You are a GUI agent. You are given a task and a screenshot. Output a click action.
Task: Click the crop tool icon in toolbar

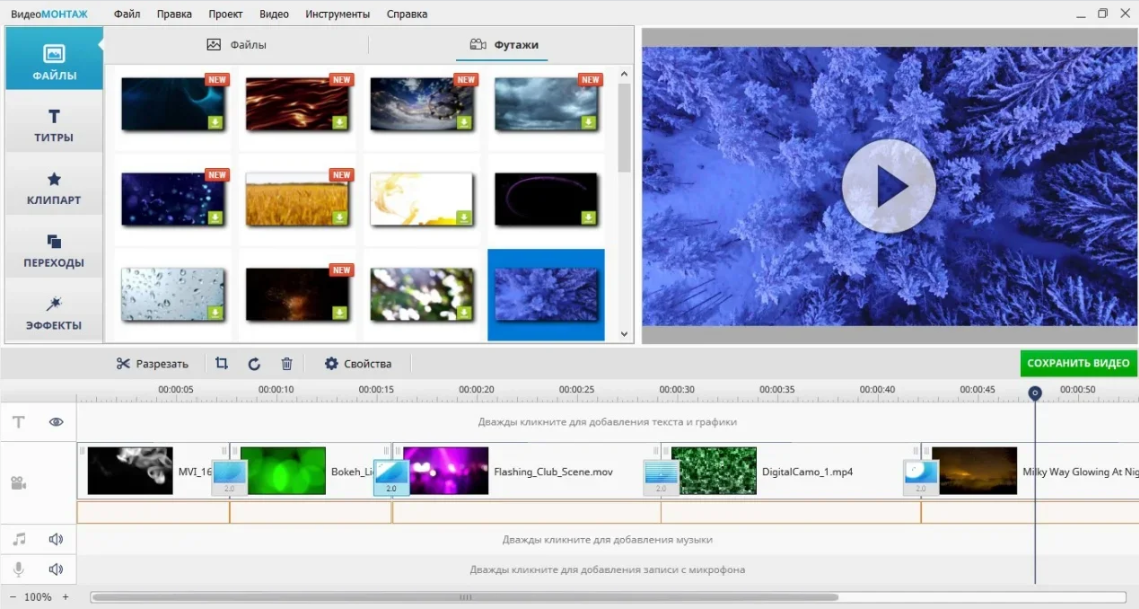222,364
